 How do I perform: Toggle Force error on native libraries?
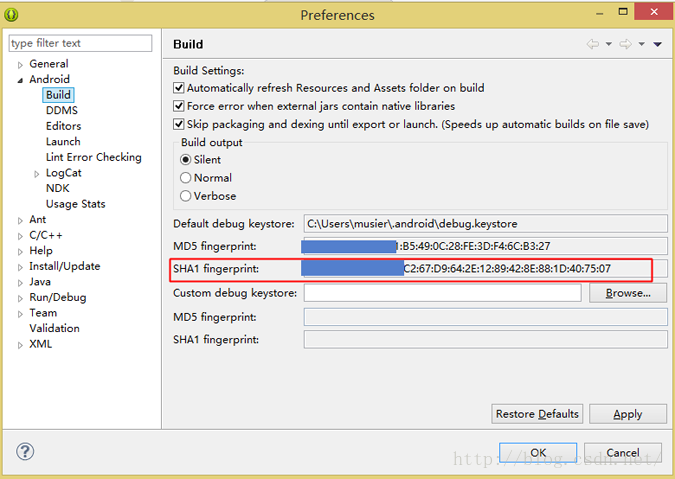click(x=179, y=106)
